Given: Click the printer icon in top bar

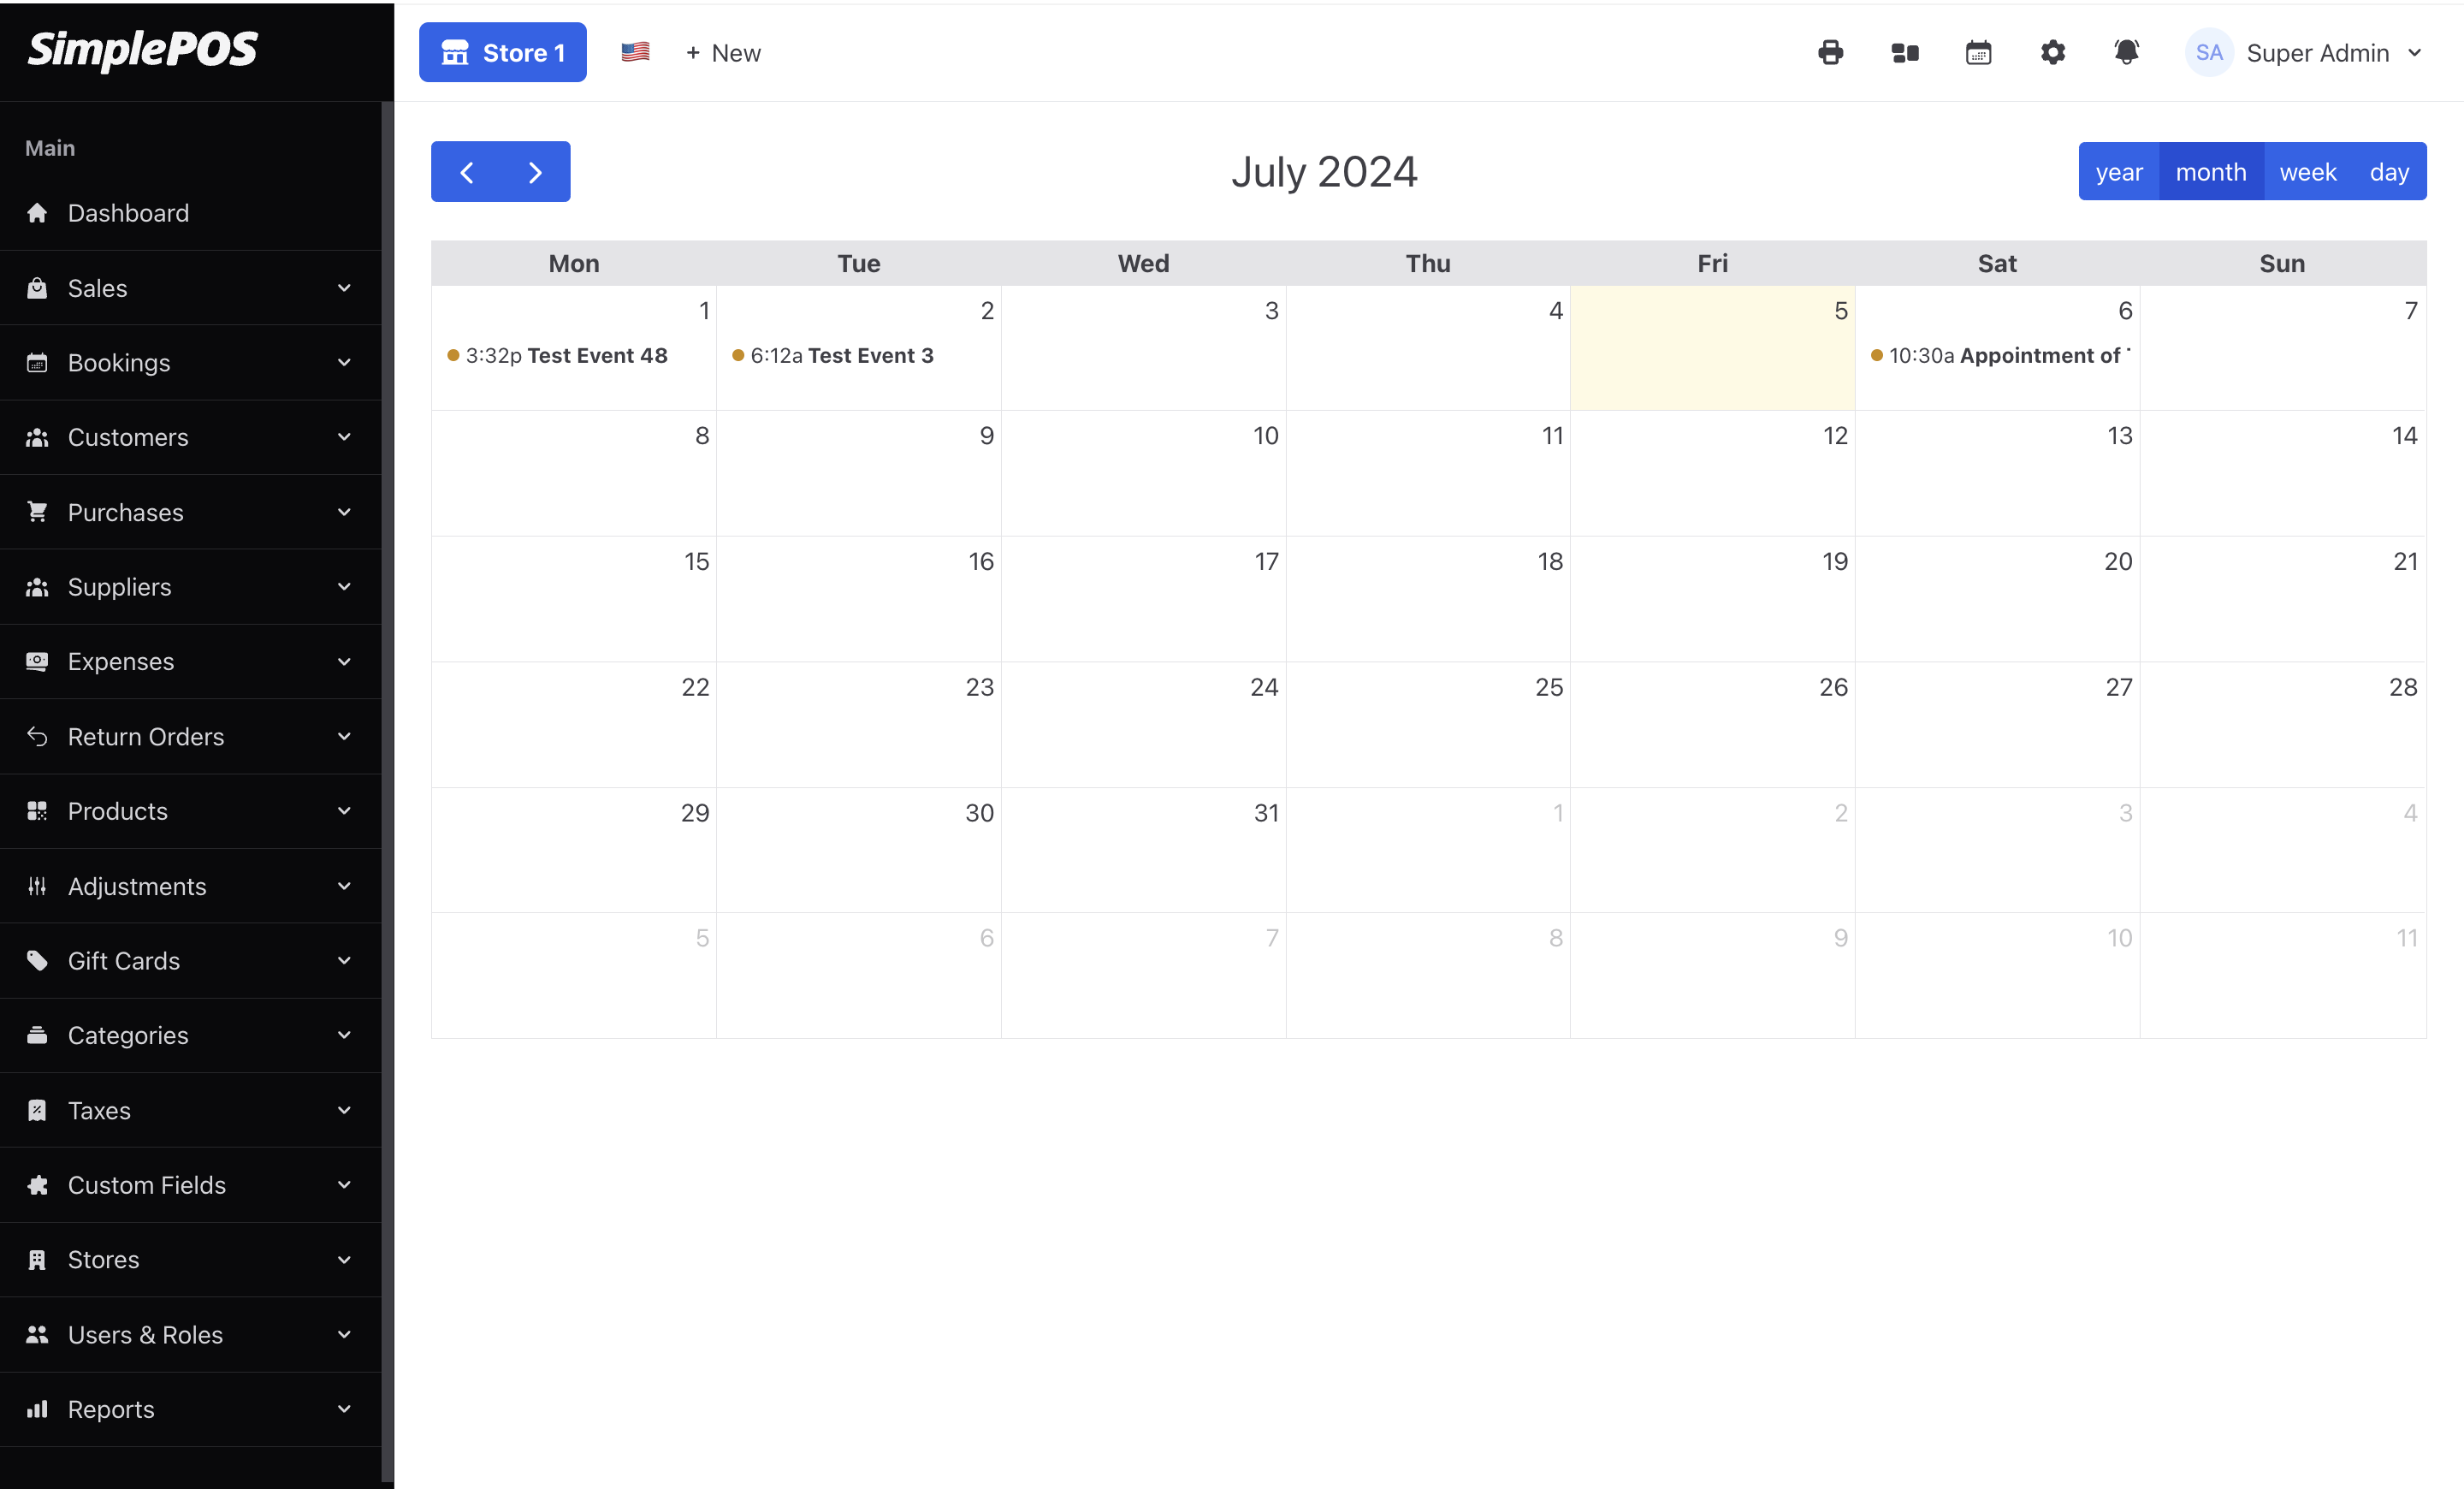Looking at the screenshot, I should (x=1830, y=53).
